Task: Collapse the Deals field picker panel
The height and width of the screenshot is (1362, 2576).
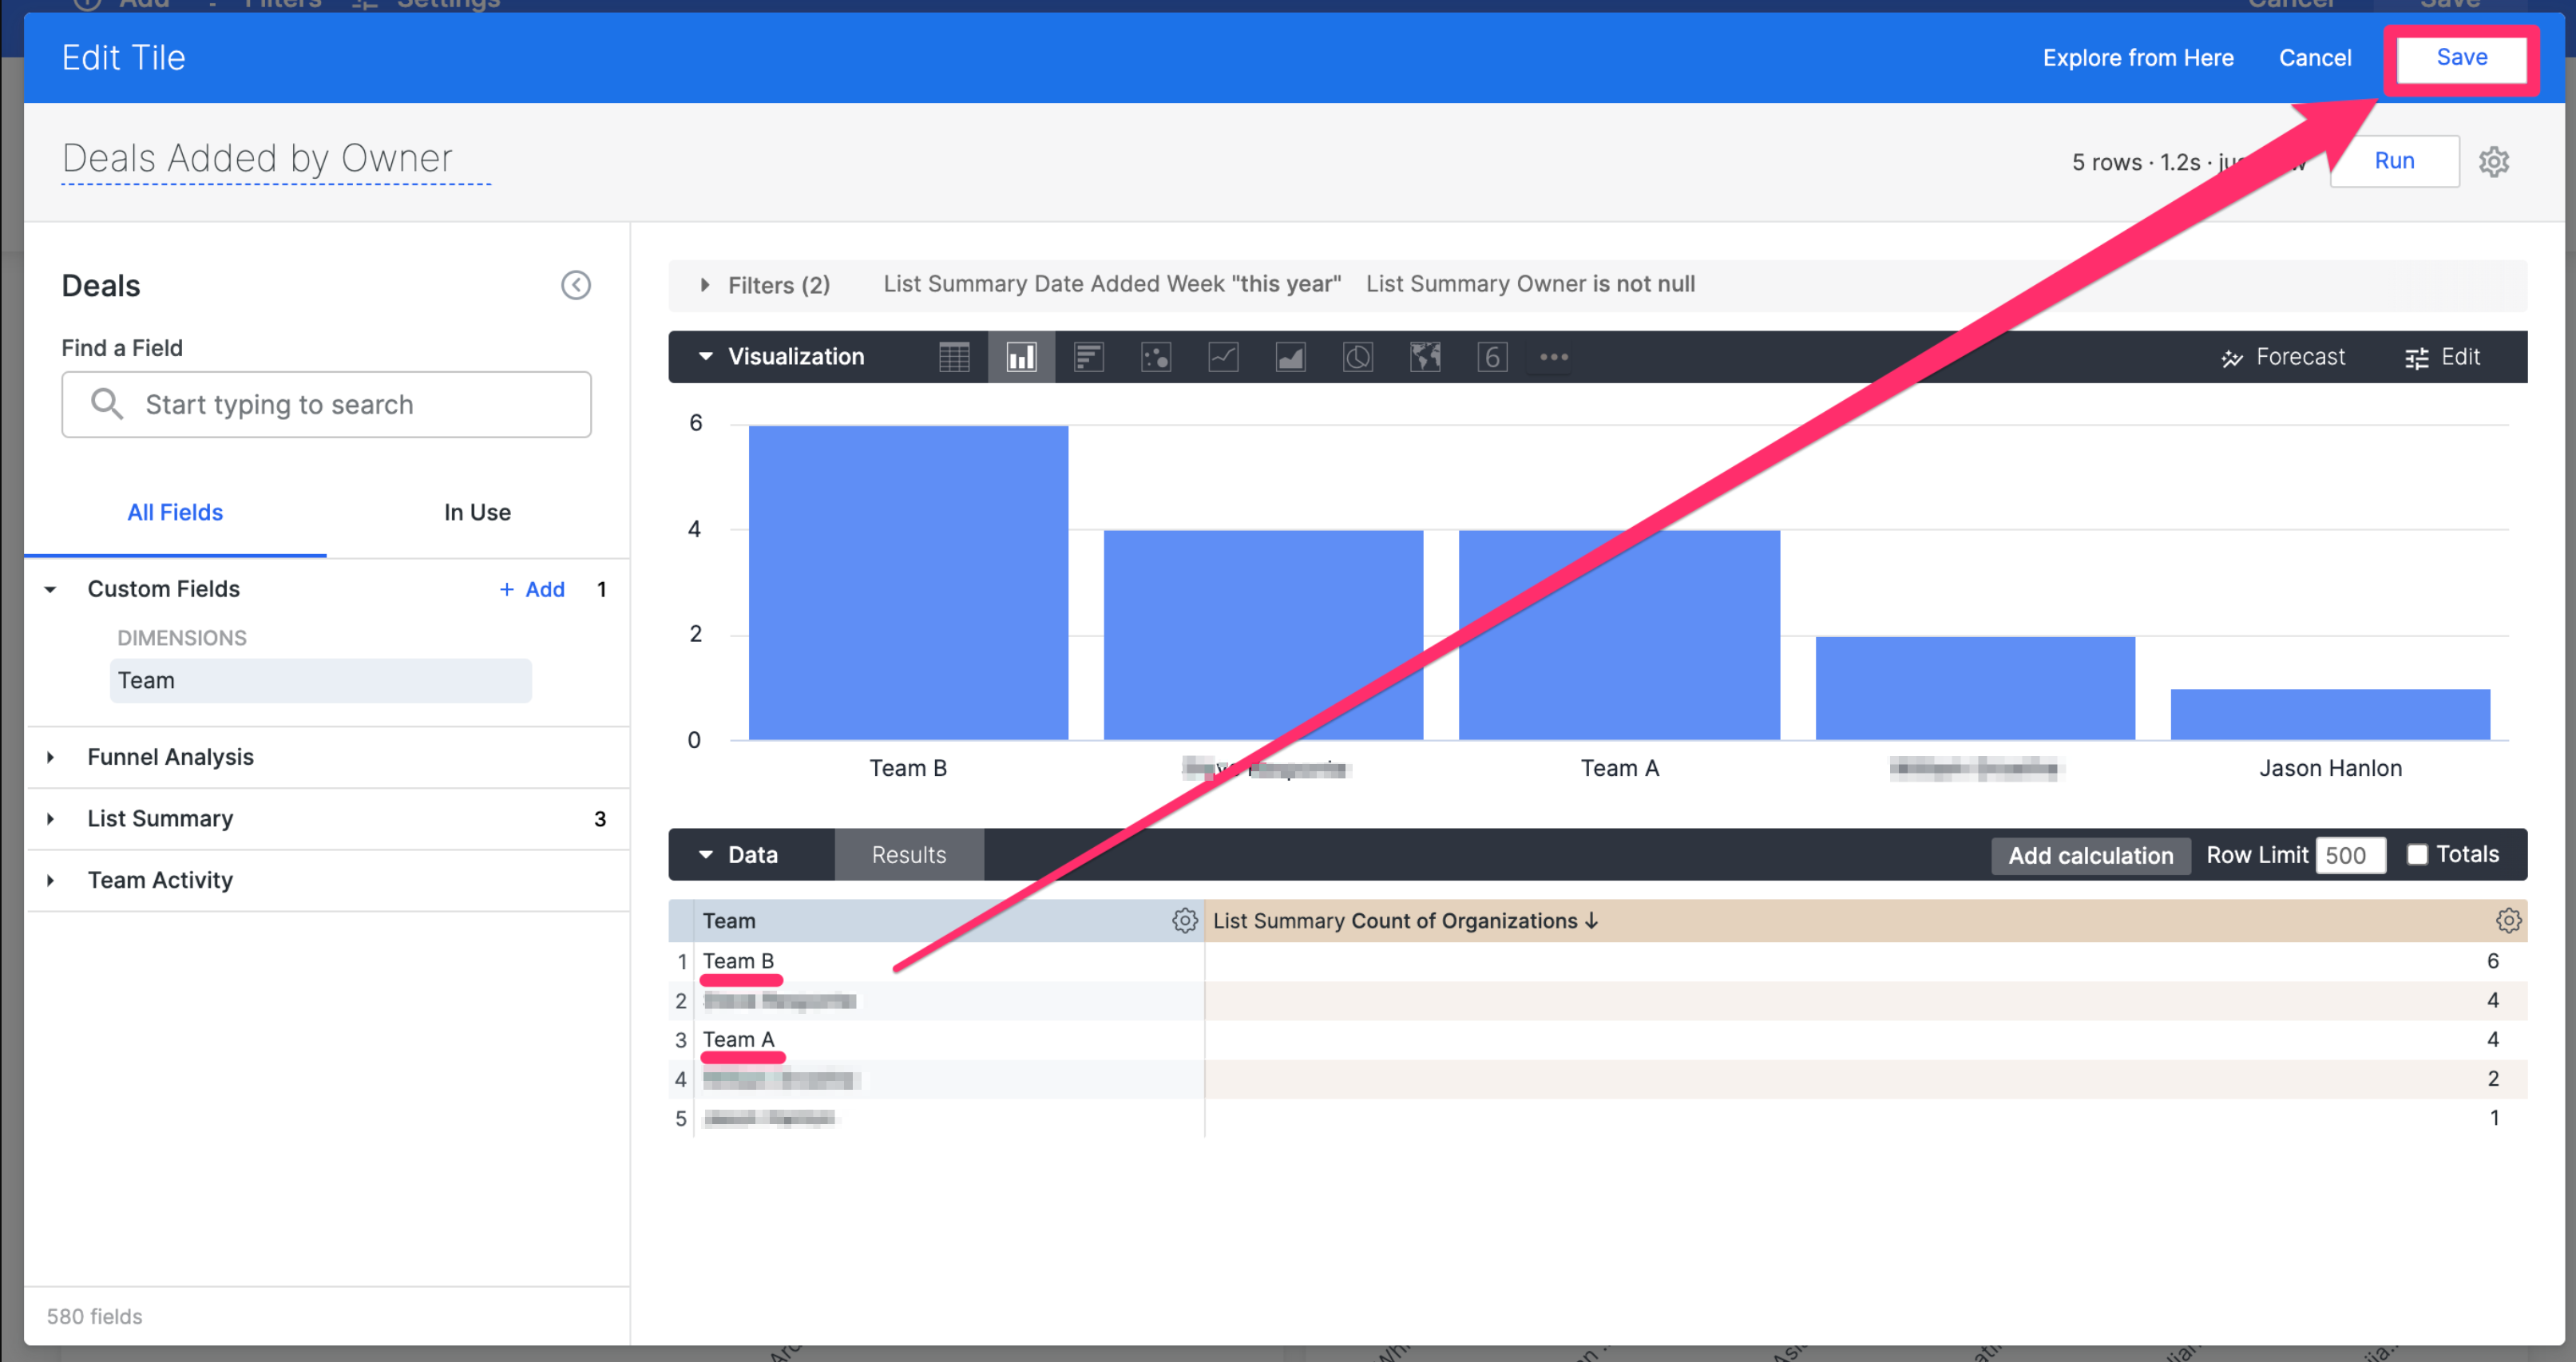Action: [576, 285]
